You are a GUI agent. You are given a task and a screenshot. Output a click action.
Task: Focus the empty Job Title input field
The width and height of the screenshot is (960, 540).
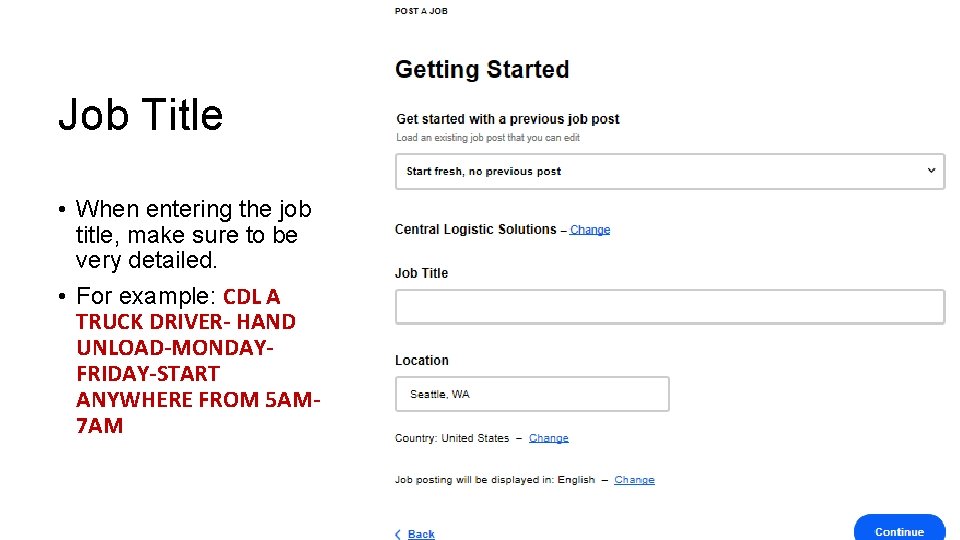(x=669, y=307)
